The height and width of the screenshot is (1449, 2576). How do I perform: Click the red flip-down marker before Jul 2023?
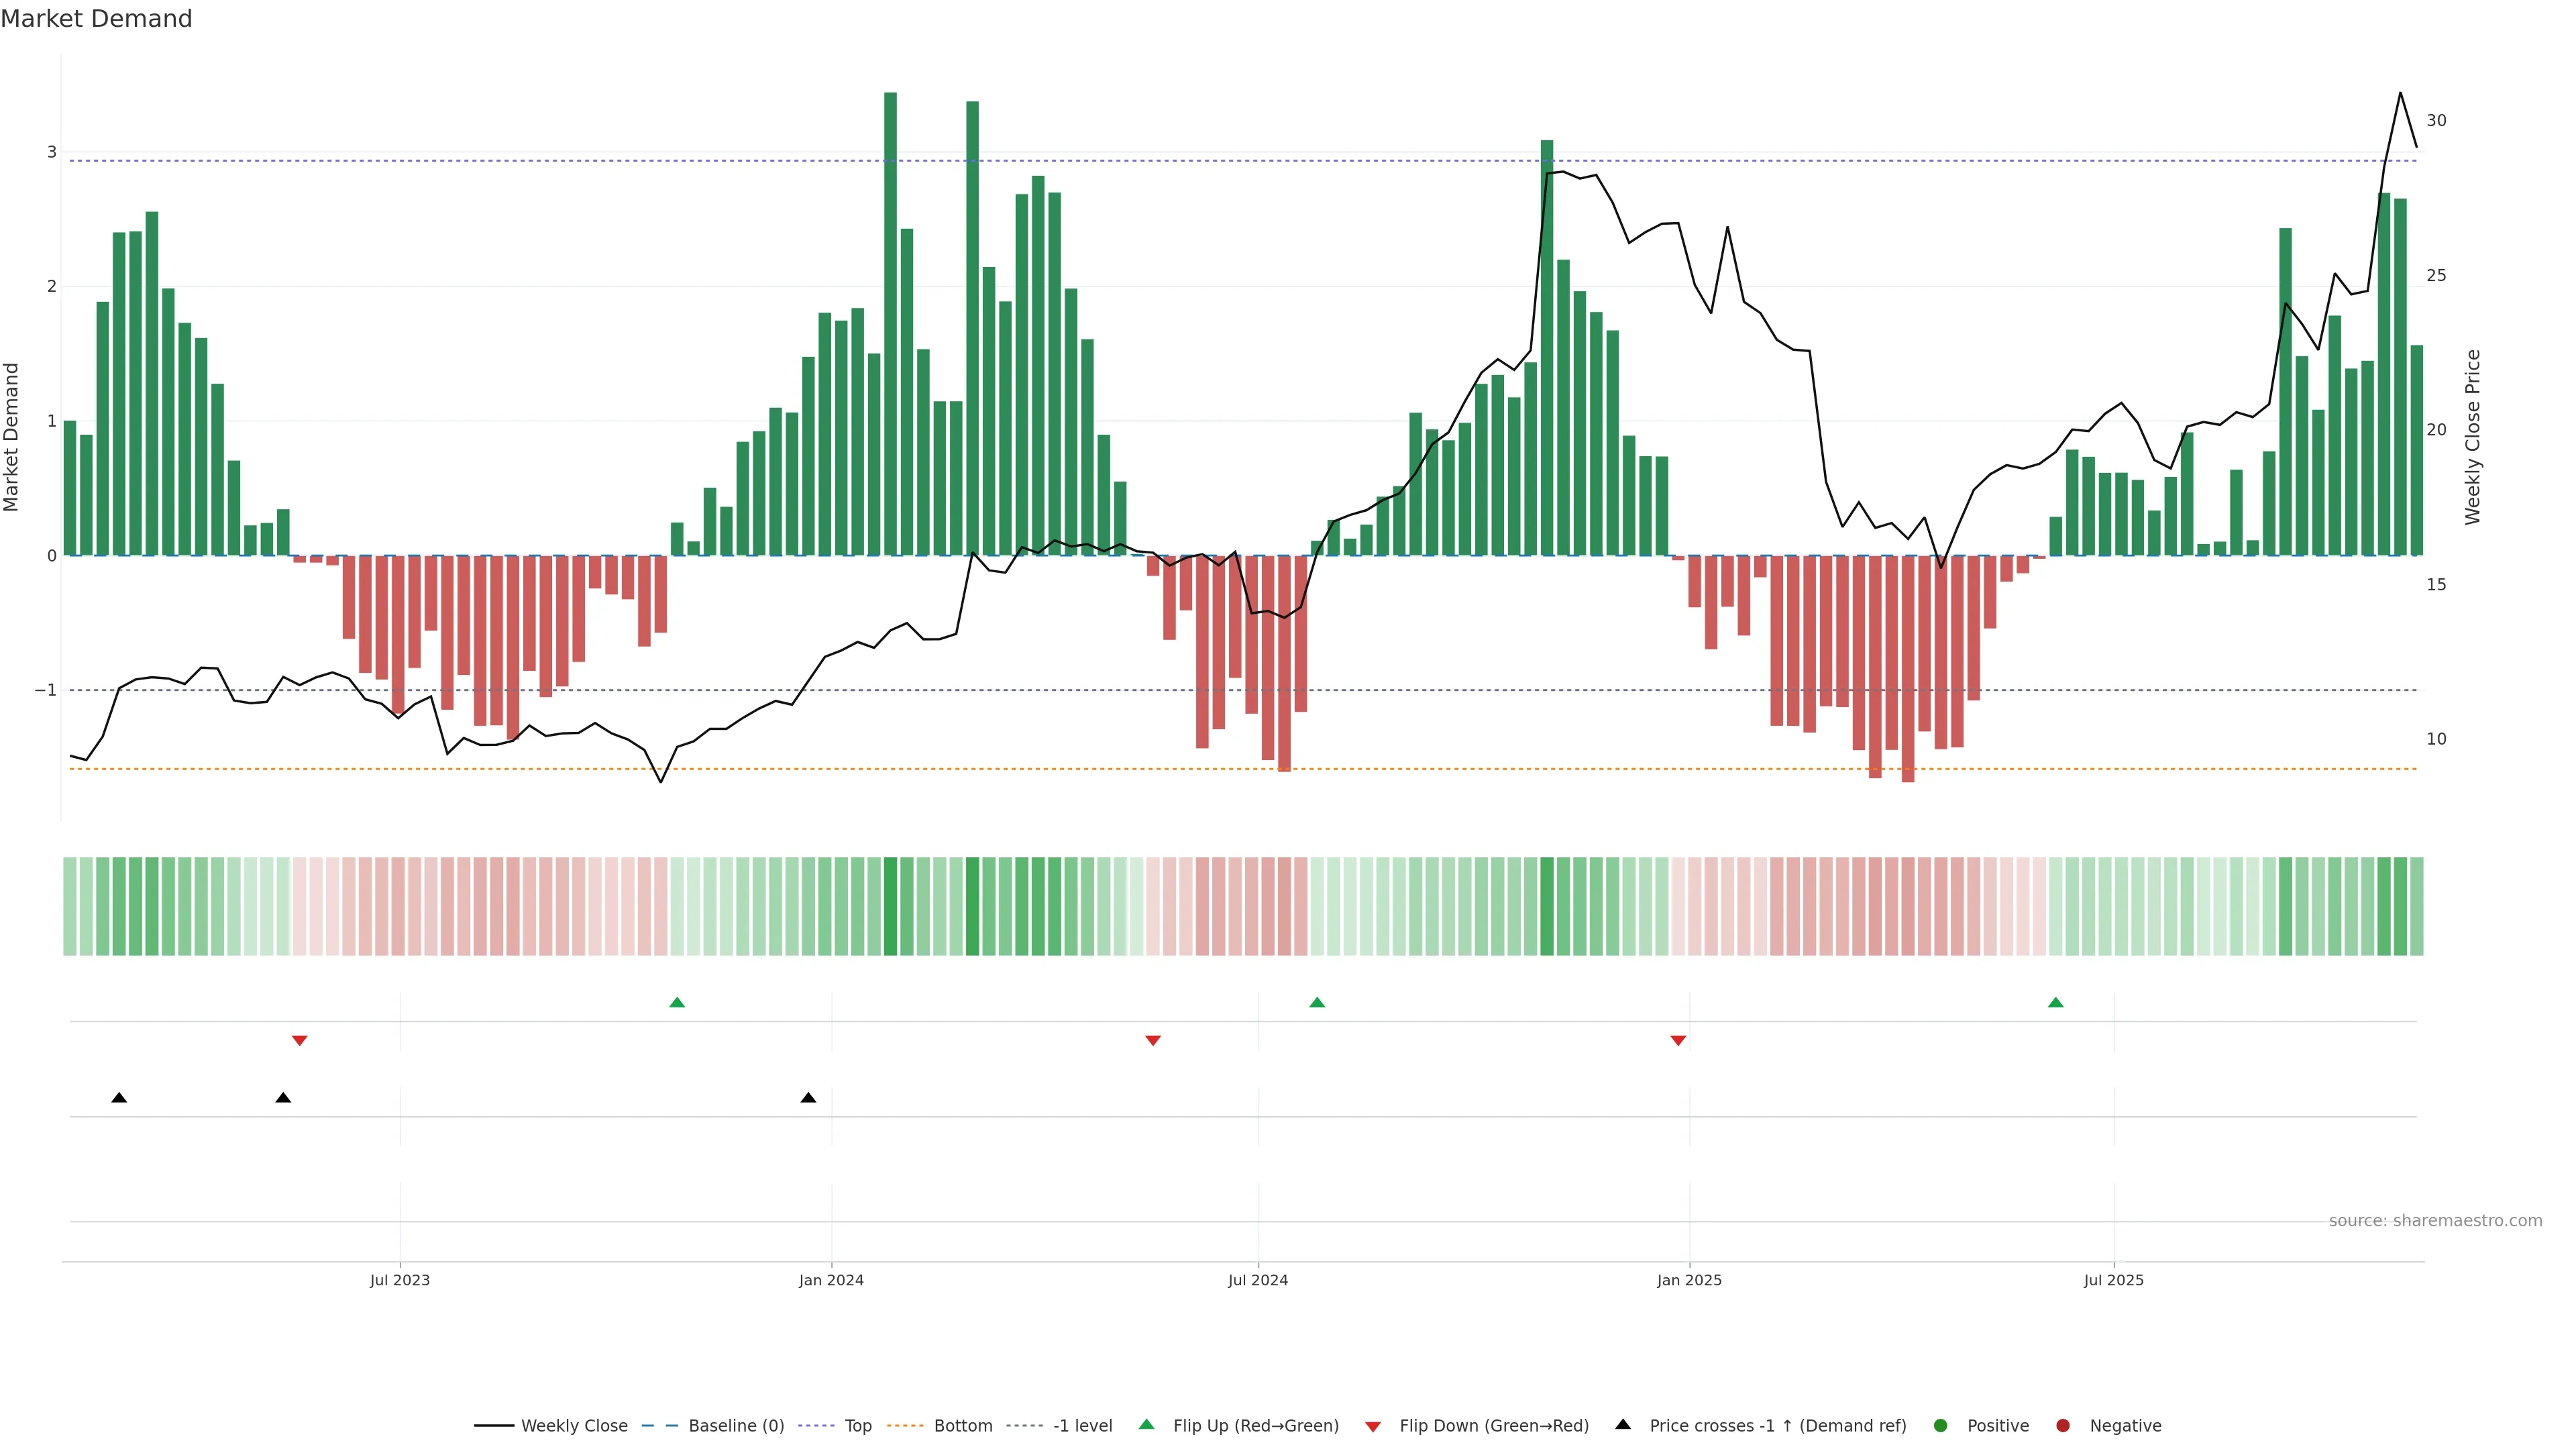click(299, 1041)
